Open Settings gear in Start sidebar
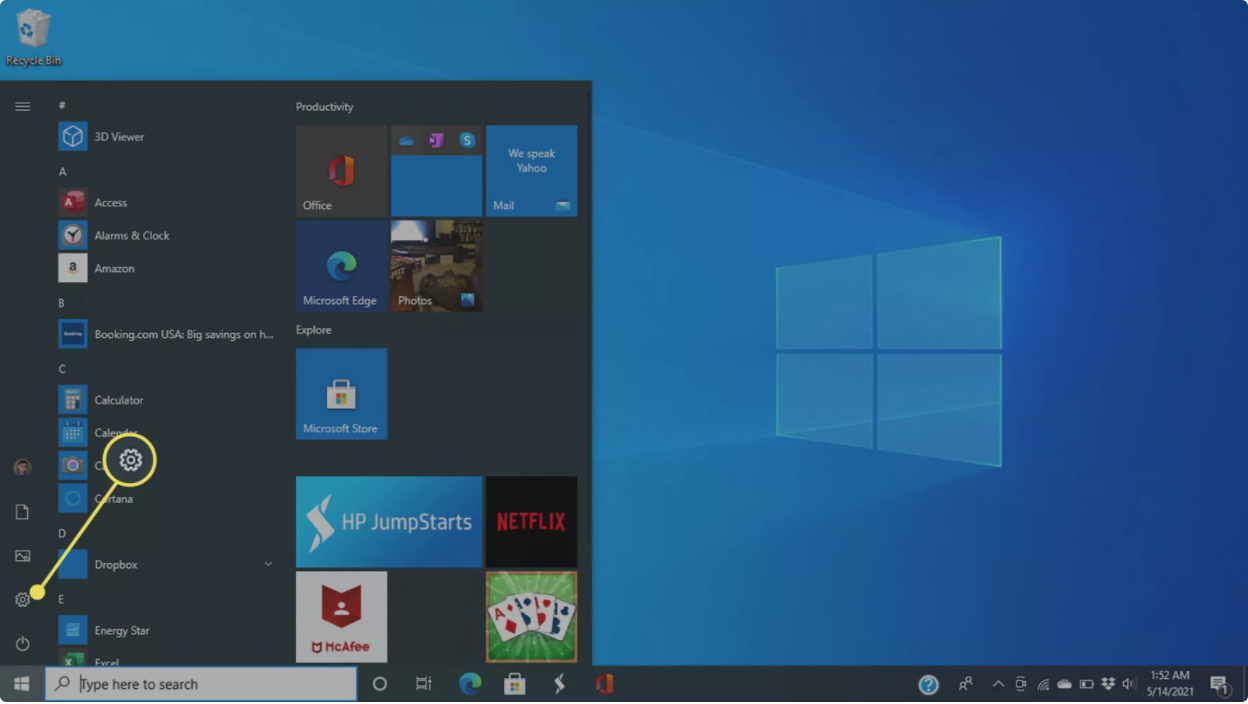Screen dimensions: 1248x704 (22, 600)
